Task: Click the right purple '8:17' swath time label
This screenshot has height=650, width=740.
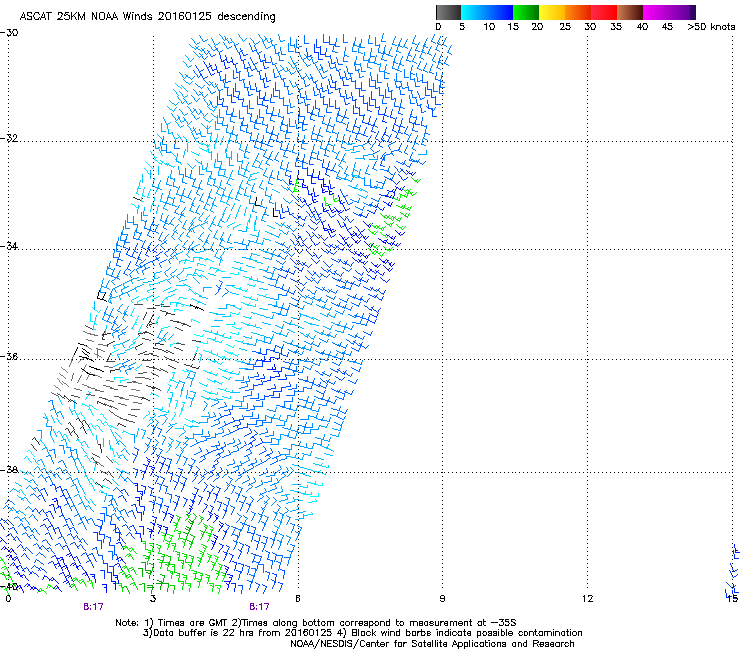Action: pyautogui.click(x=260, y=607)
